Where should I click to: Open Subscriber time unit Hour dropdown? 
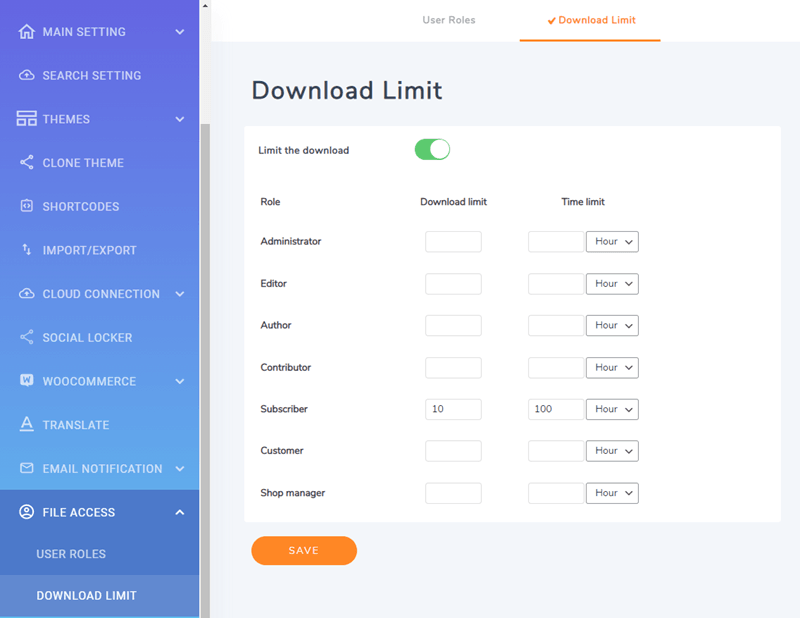pos(611,410)
